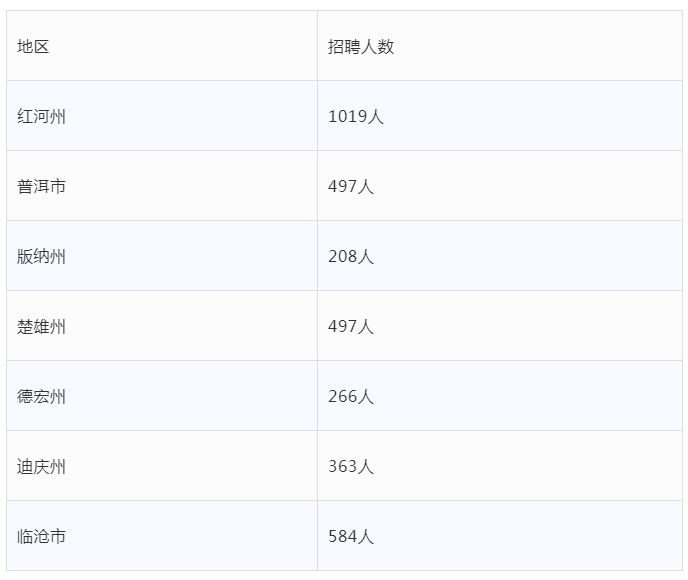Image resolution: width=688 pixels, height=580 pixels.
Task: Click 497人 in the 楚雄州 row
Action: point(350,327)
